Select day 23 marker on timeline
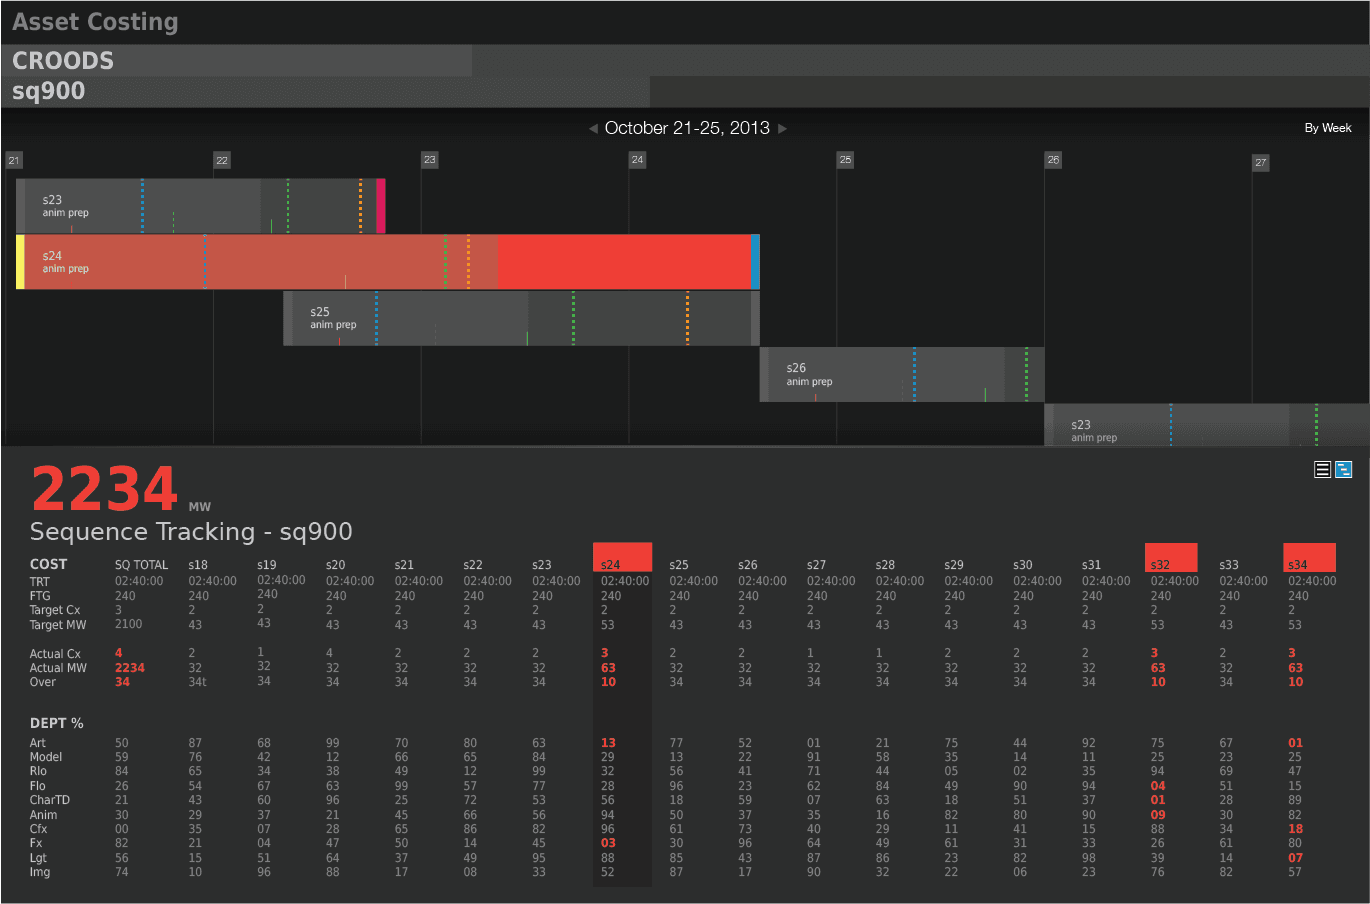Image resolution: width=1370 pixels, height=904 pixels. (429, 160)
